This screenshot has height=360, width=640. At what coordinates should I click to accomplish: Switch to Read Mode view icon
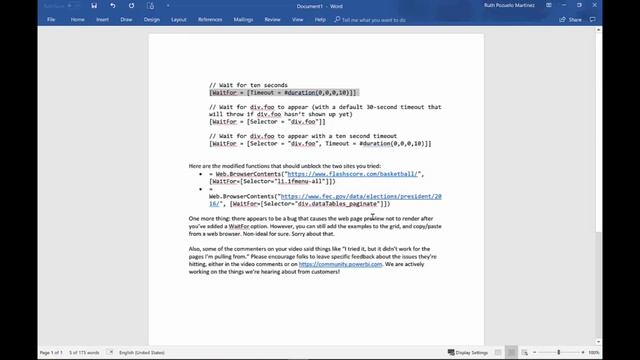[x=498, y=352]
